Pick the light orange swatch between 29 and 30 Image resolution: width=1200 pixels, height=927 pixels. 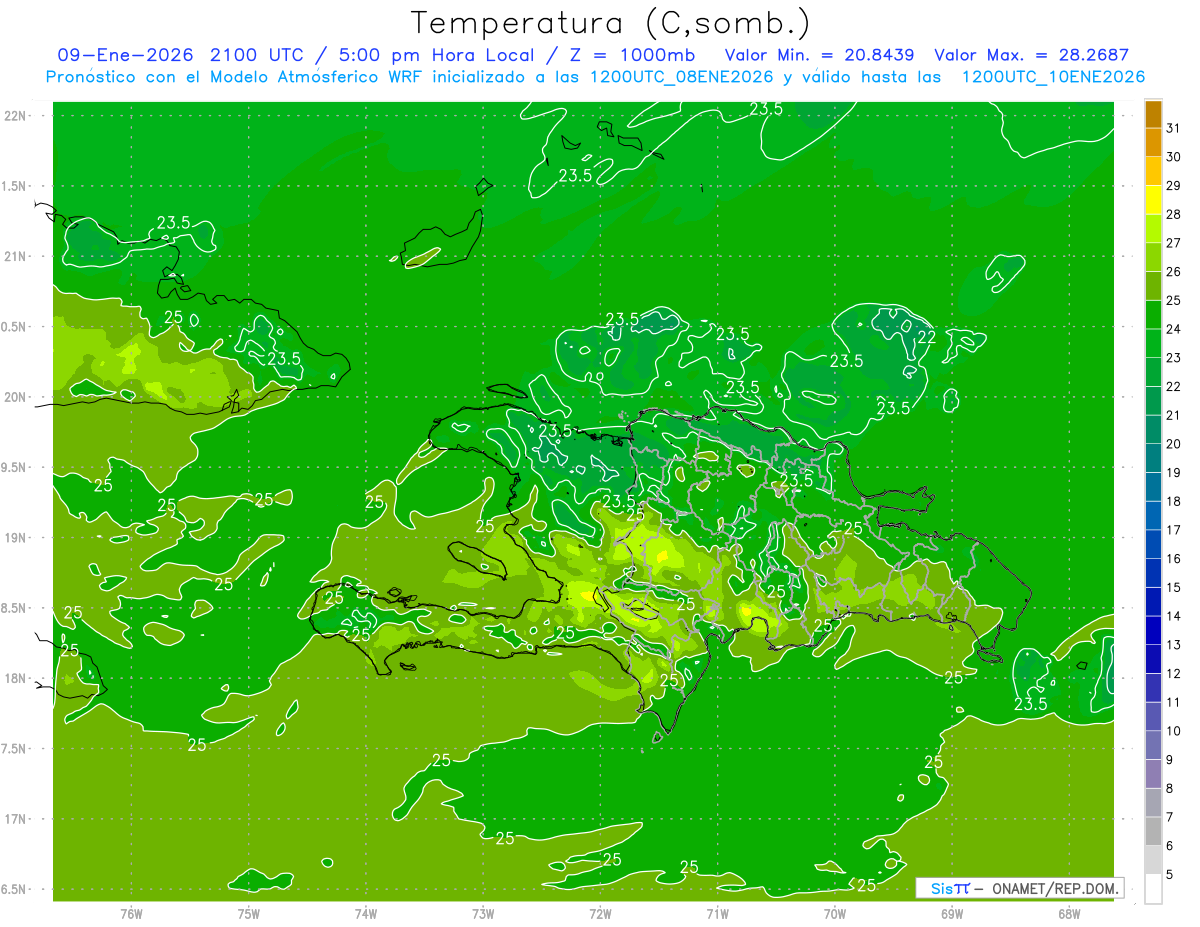[1153, 172]
